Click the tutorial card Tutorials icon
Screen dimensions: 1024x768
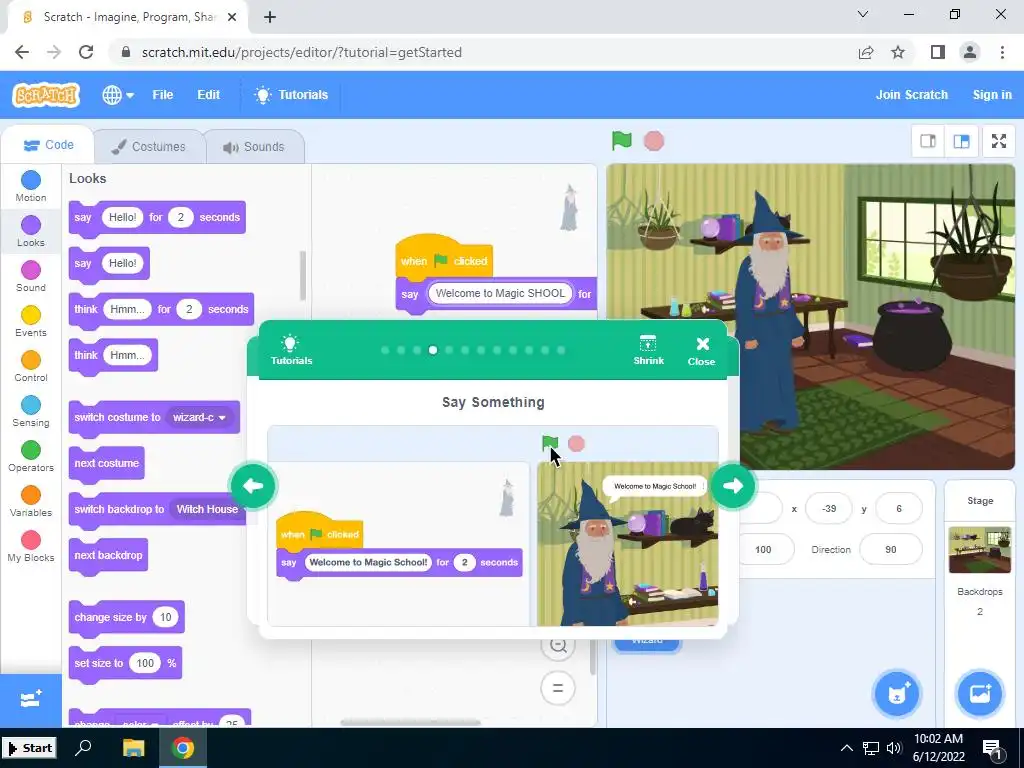pos(291,349)
